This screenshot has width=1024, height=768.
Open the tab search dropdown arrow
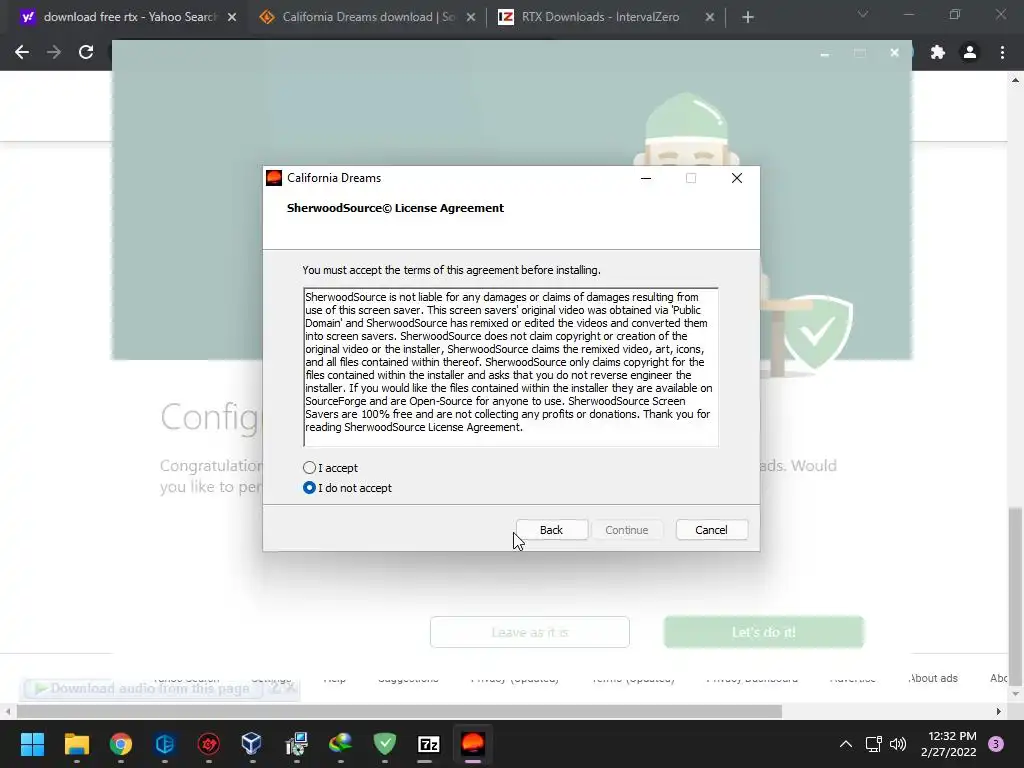(x=863, y=14)
